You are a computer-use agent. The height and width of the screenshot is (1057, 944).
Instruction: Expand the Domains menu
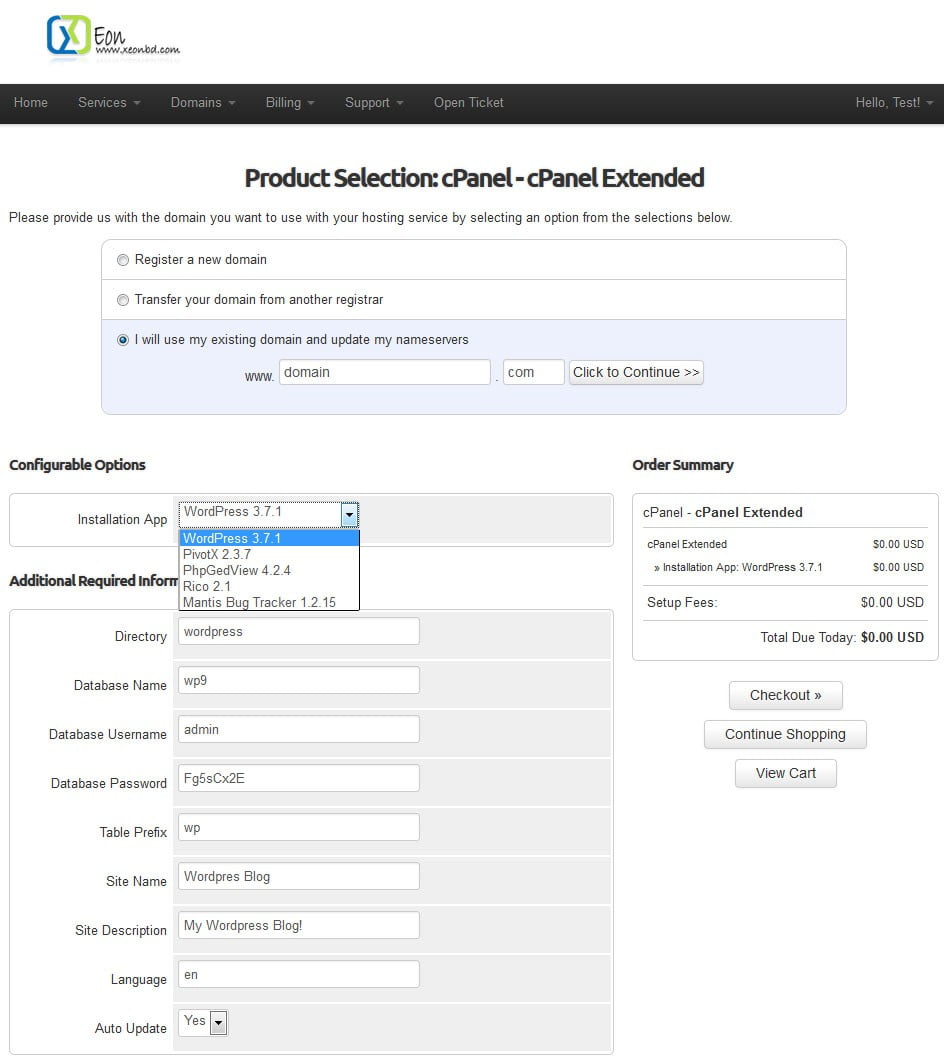click(202, 103)
